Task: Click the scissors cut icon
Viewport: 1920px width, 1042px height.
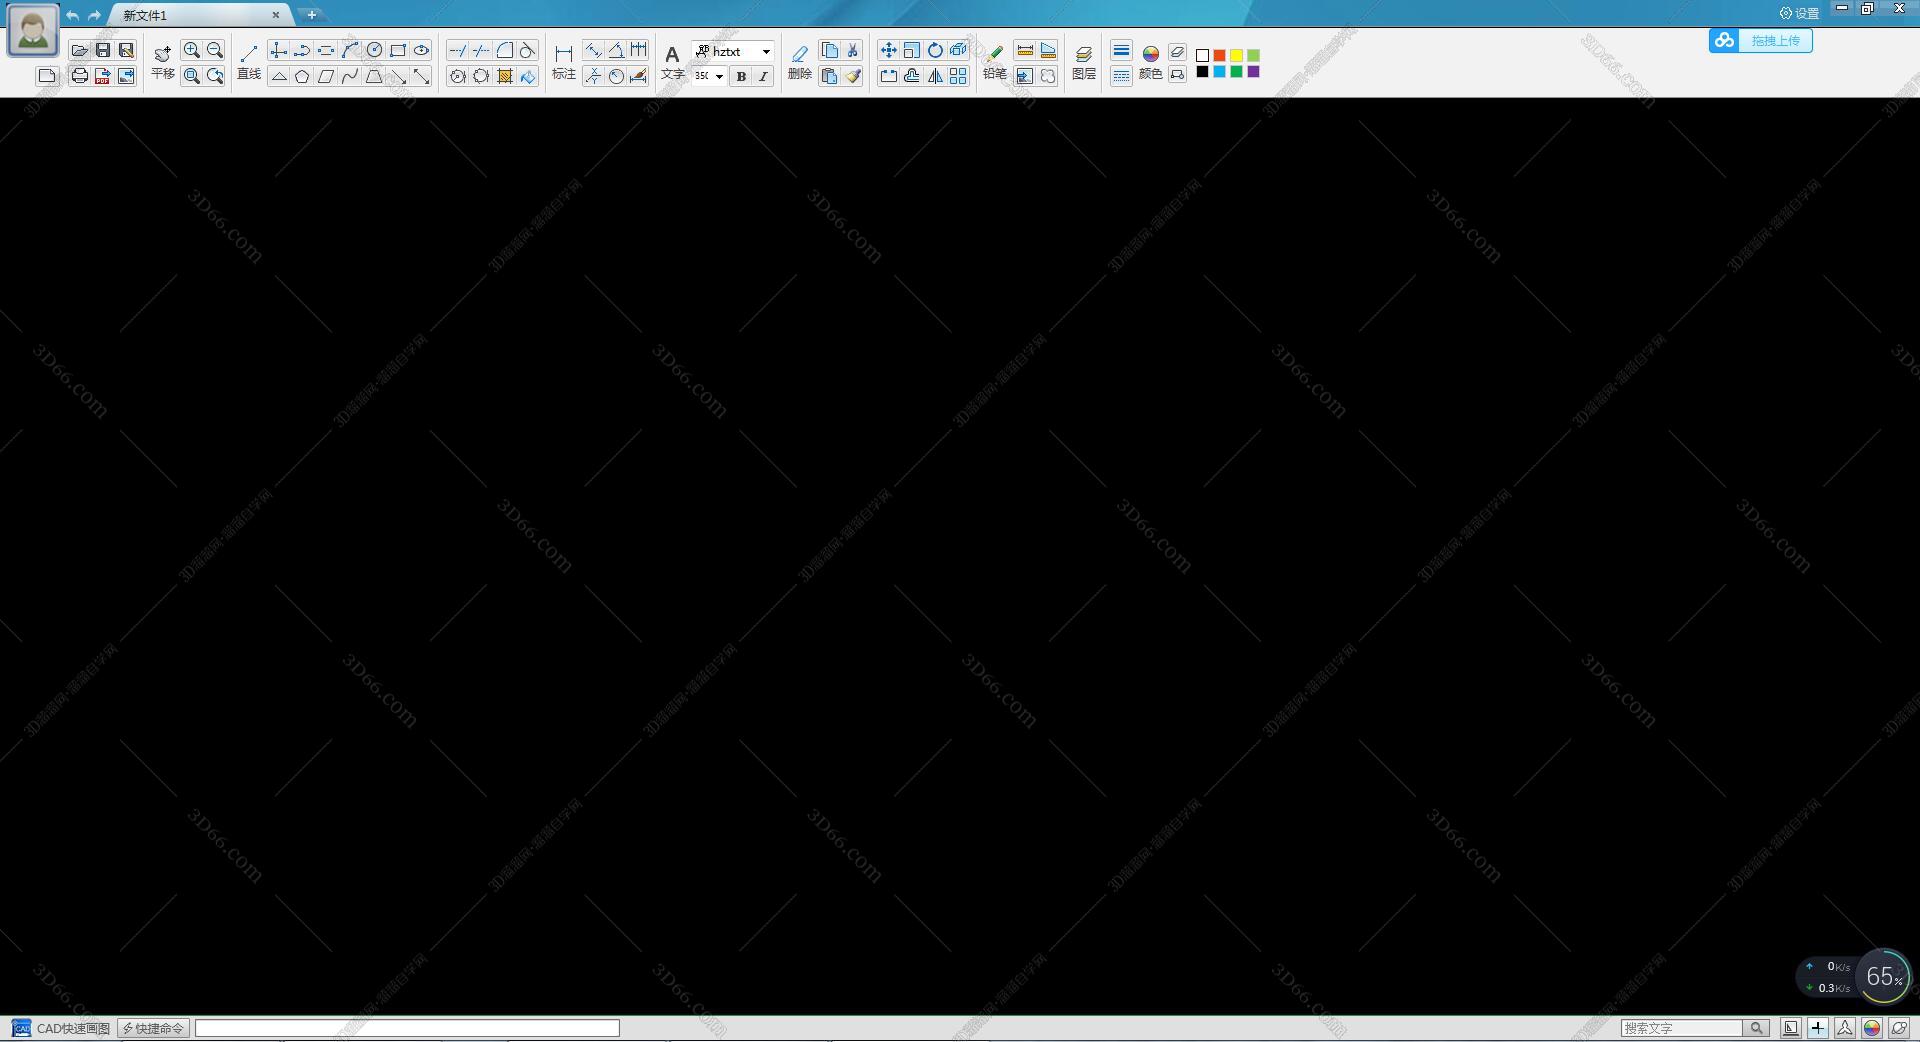Action: click(853, 50)
